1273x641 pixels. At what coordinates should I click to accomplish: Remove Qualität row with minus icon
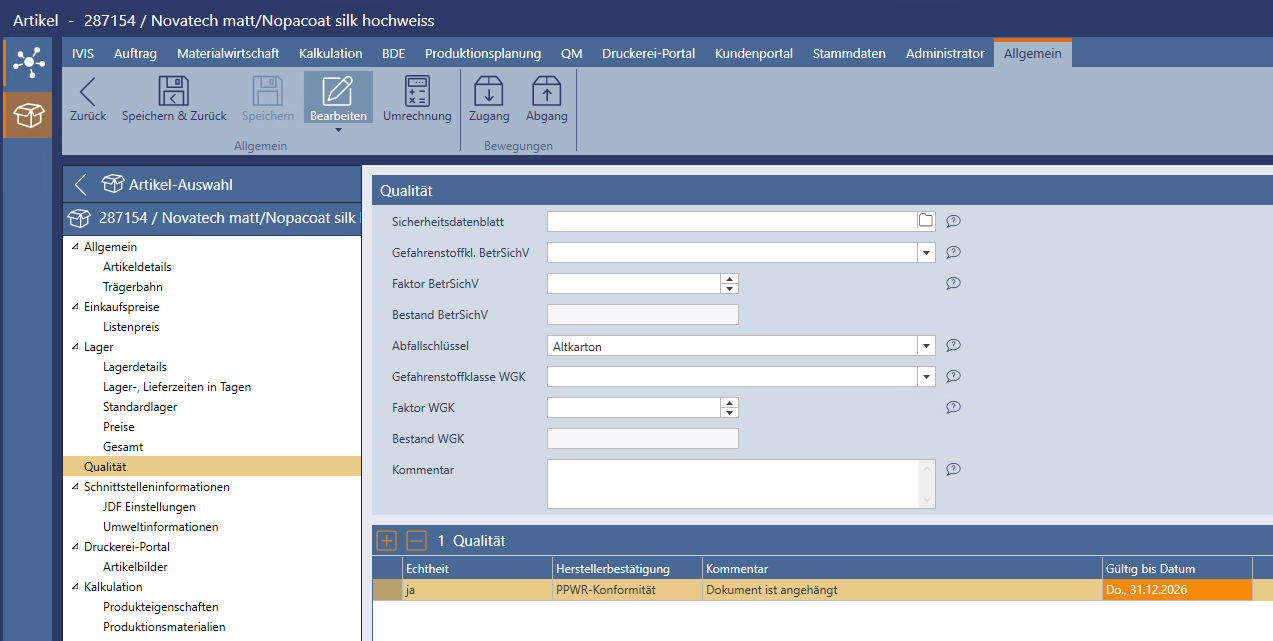point(417,541)
